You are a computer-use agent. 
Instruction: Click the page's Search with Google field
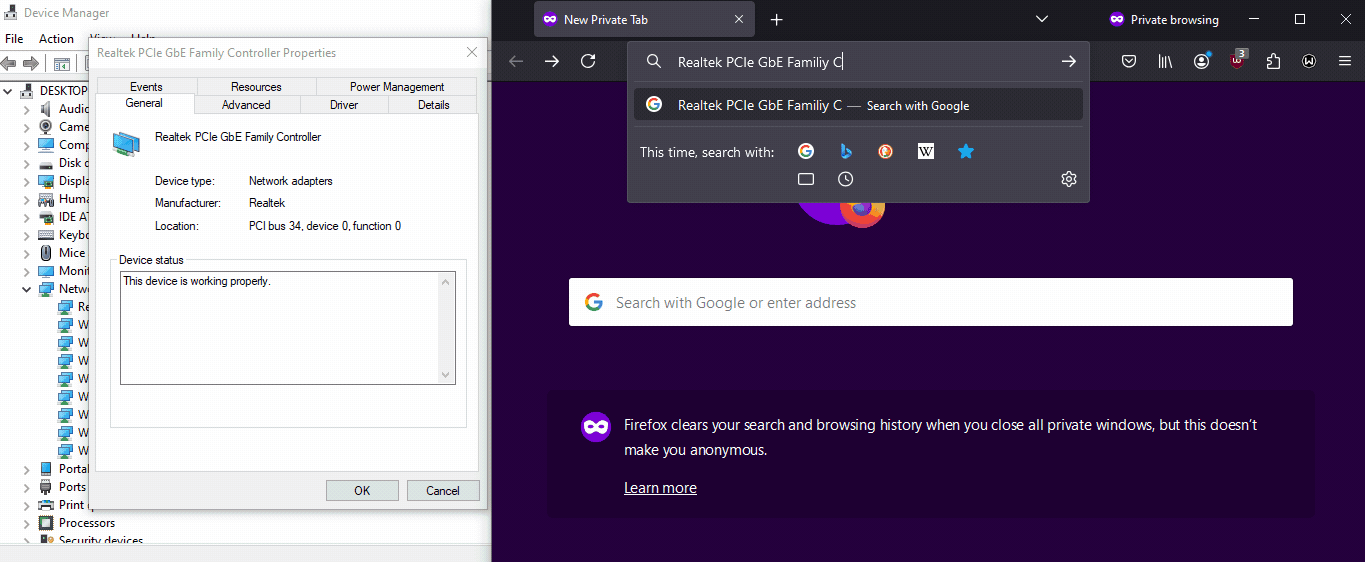click(x=931, y=302)
